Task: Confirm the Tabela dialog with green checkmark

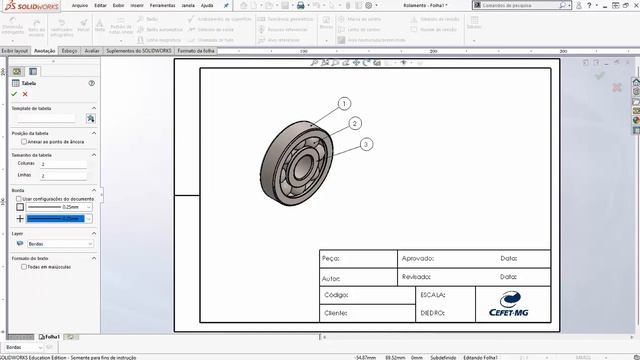Action: [x=14, y=94]
